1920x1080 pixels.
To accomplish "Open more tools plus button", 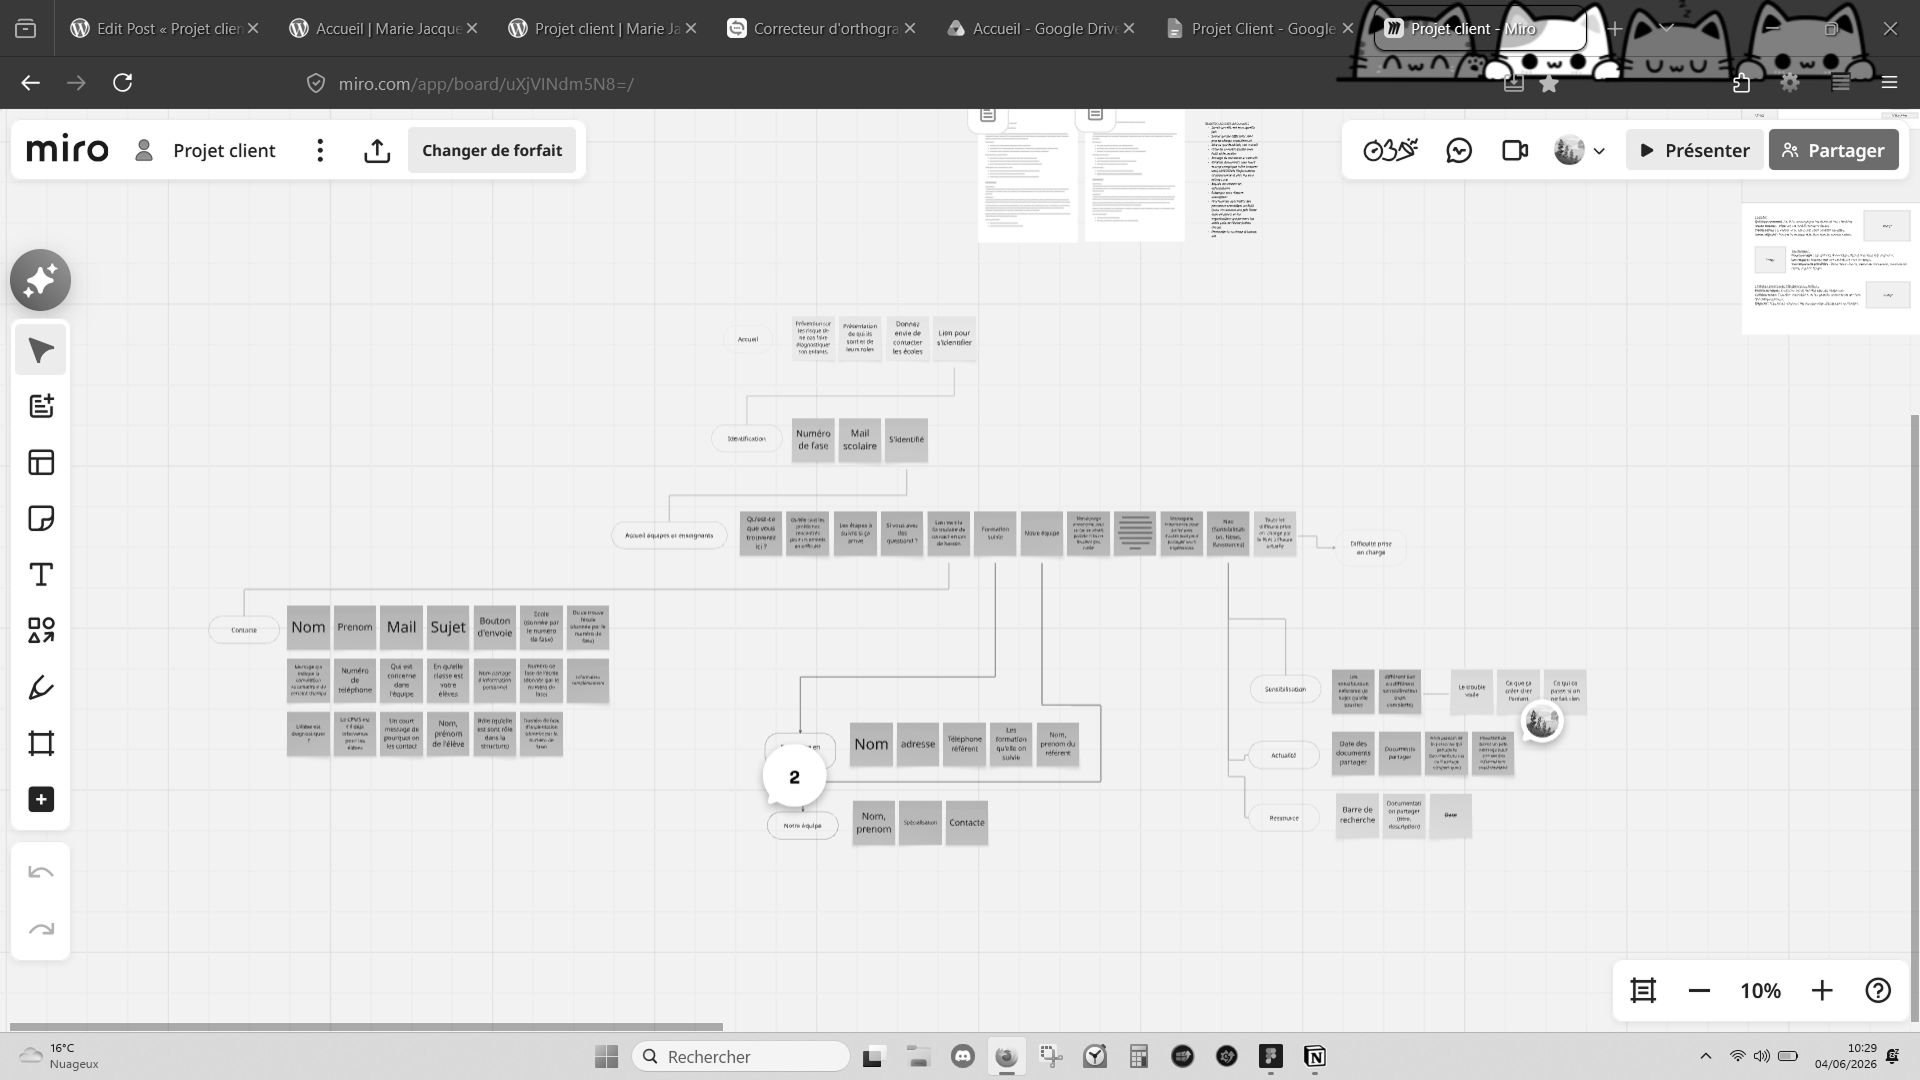I will [x=41, y=799].
